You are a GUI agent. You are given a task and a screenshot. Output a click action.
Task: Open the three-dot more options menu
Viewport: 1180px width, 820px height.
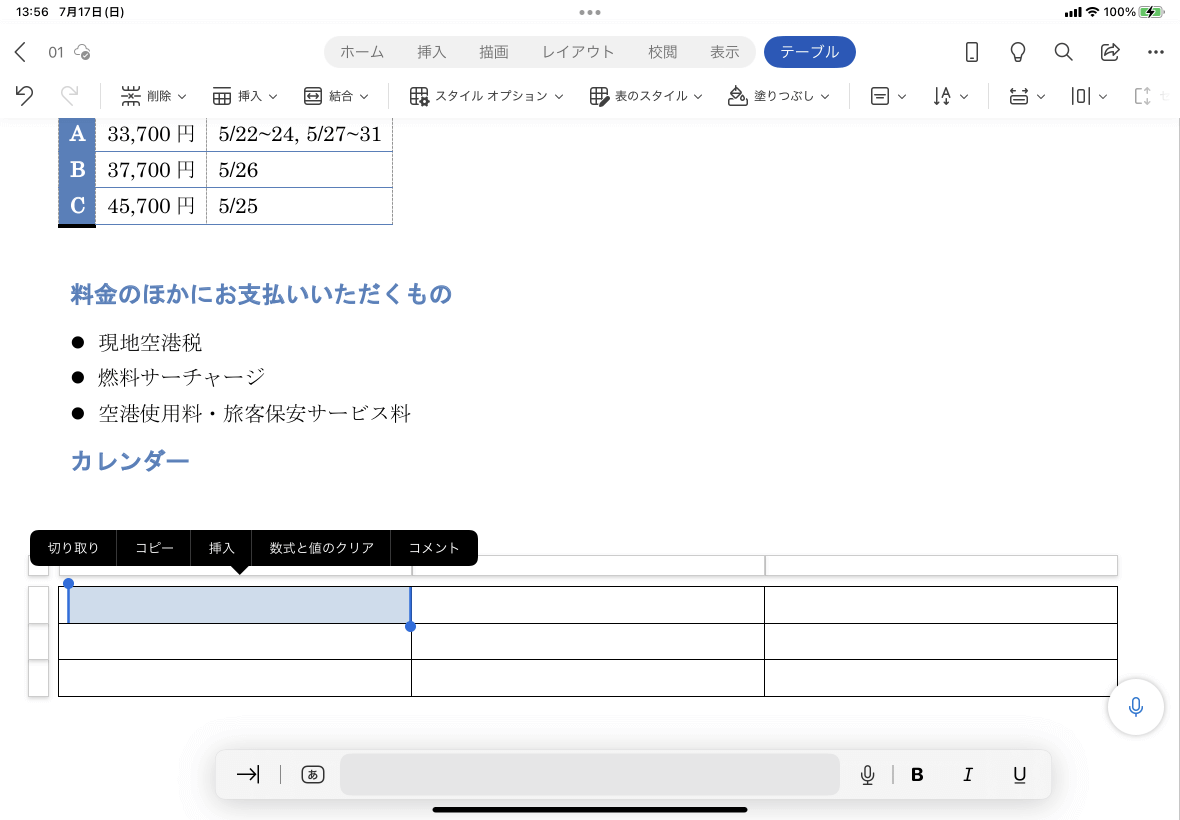pyautogui.click(x=1156, y=52)
